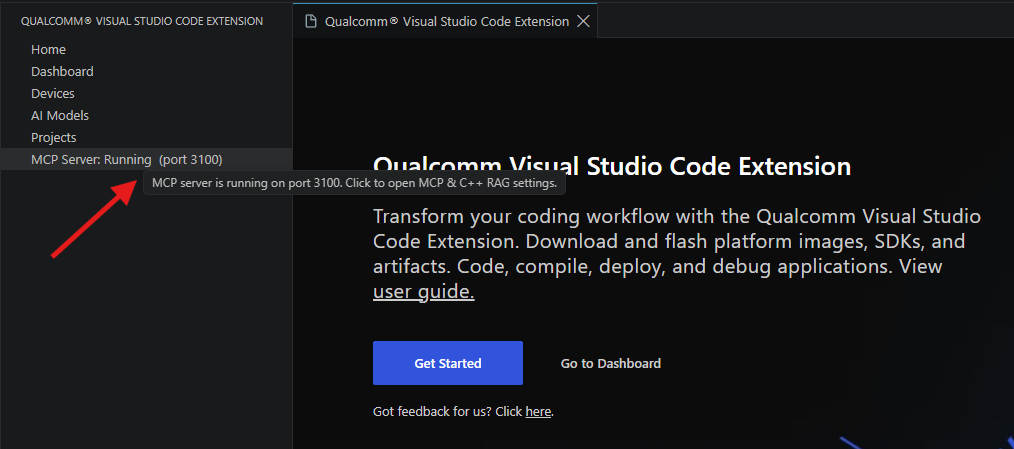This screenshot has width=1014, height=449.
Task: Open AI Models in the sidebar
Action: [146, 116]
